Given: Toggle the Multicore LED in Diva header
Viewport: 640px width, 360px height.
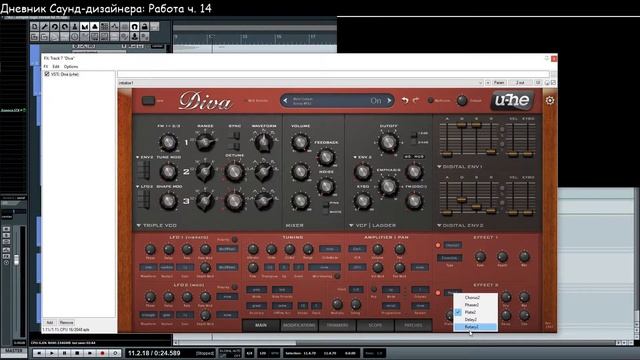Looking at the screenshot, I should click(430, 100).
